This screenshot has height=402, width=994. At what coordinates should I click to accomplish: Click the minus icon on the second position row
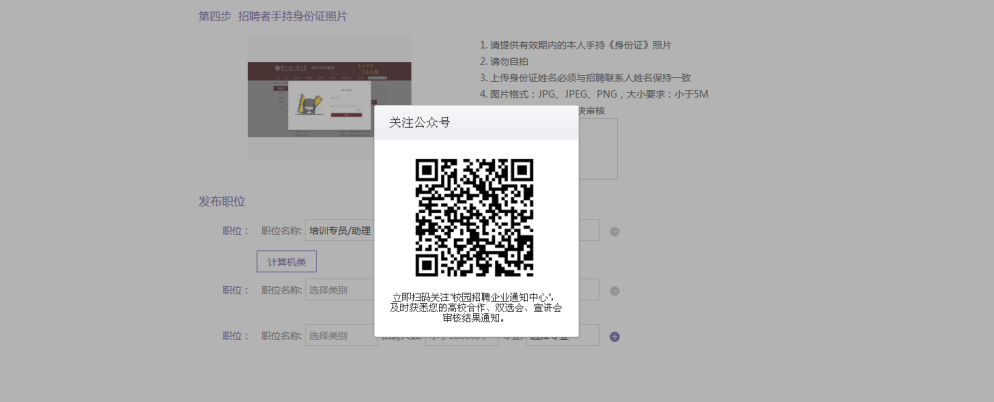tap(614, 291)
